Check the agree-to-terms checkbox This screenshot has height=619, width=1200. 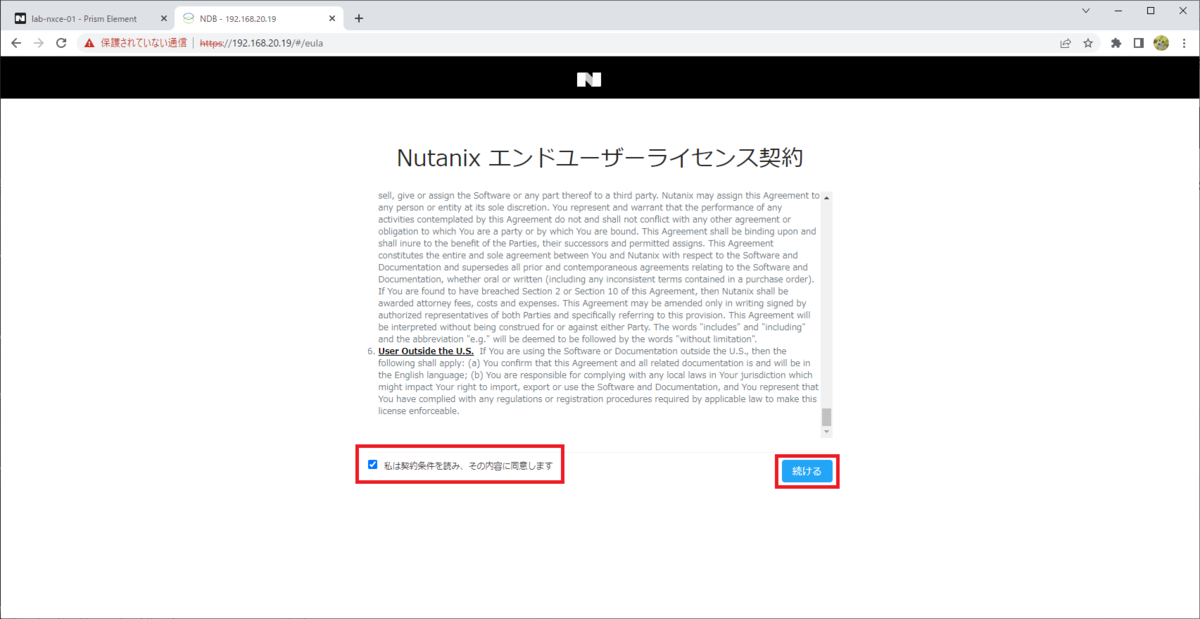tap(373, 465)
